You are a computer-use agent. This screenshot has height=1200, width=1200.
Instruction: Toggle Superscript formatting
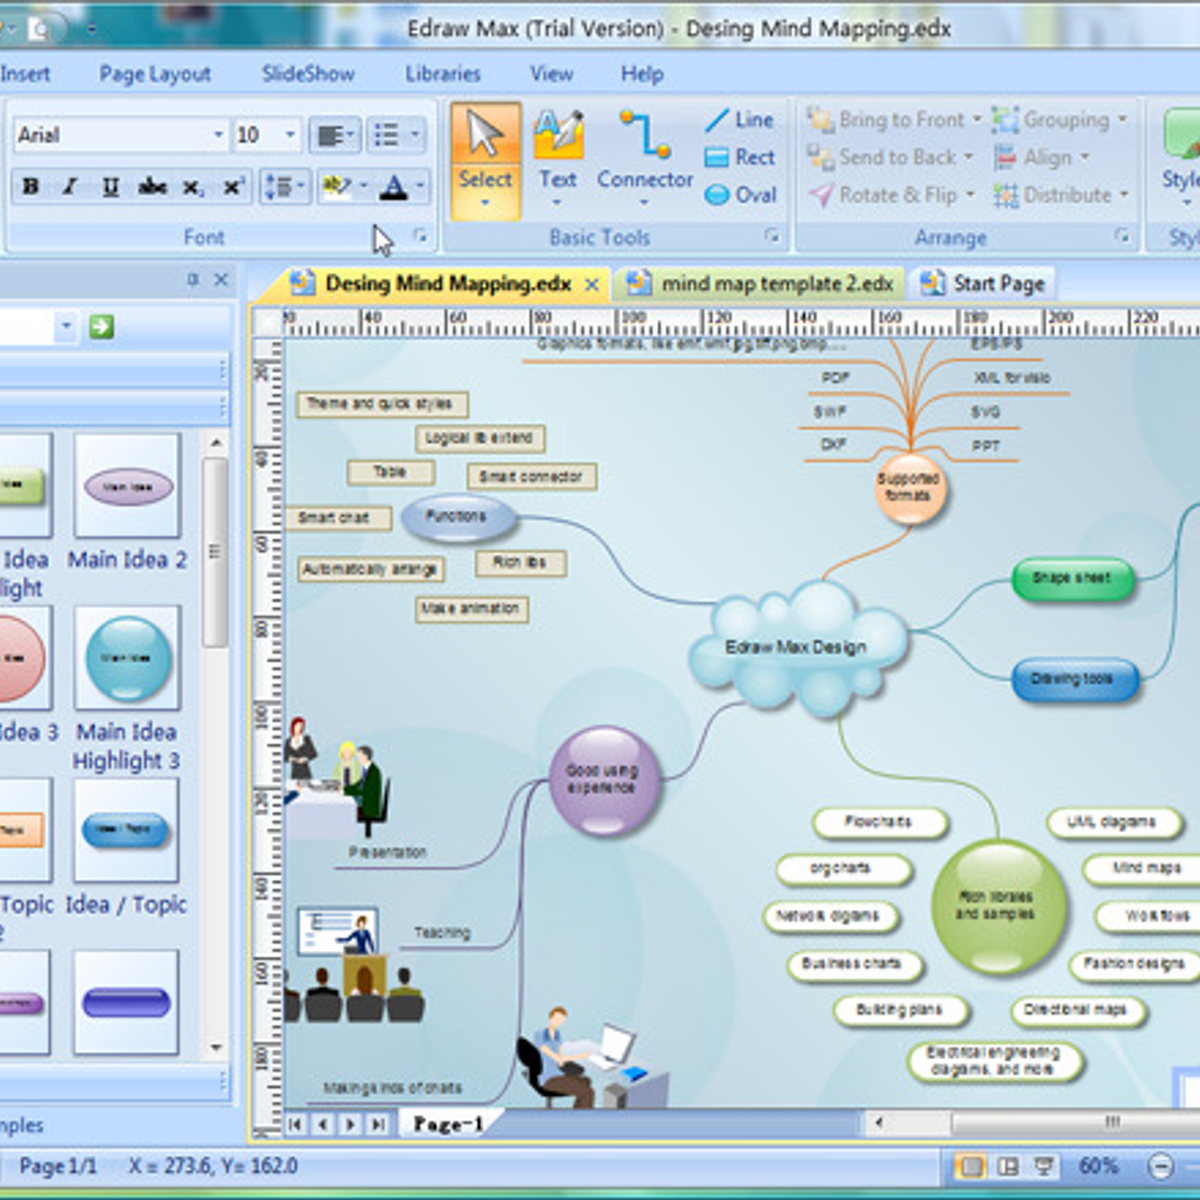point(232,187)
